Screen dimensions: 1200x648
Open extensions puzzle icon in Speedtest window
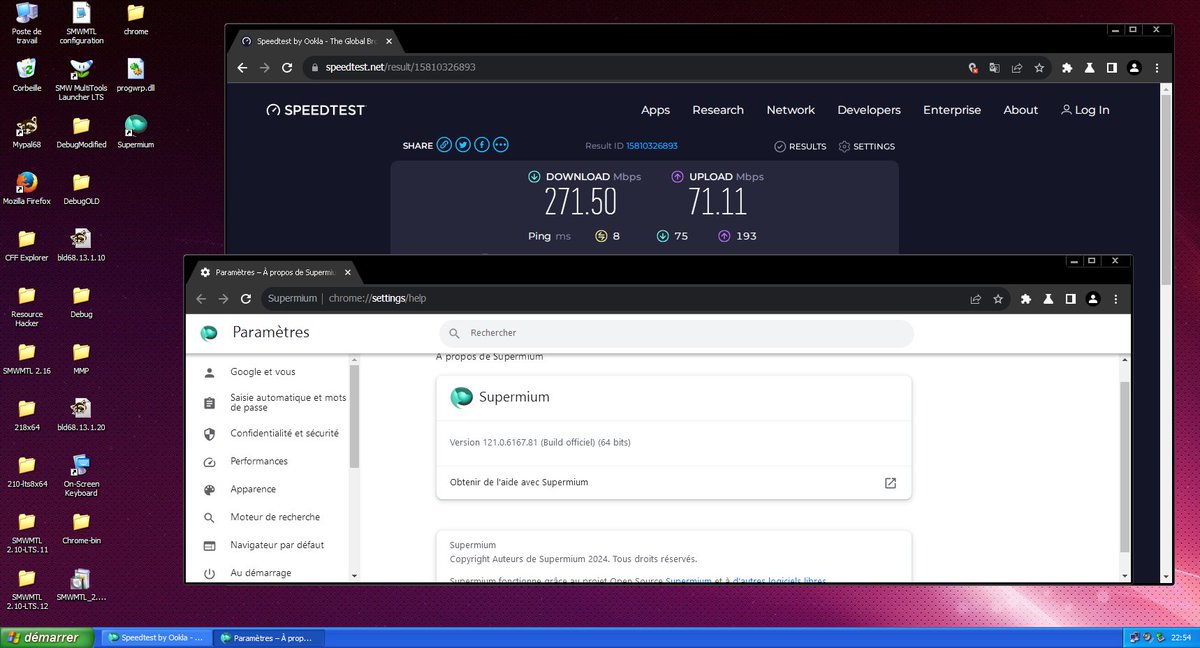tap(1067, 68)
